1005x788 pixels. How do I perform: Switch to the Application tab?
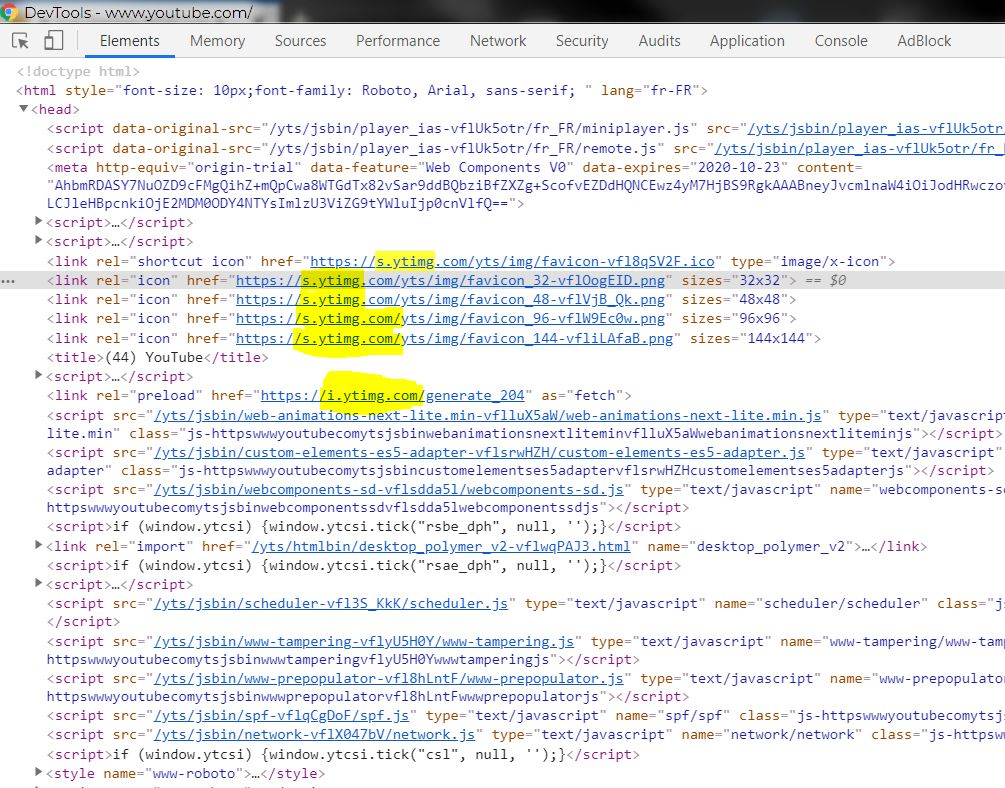point(746,41)
